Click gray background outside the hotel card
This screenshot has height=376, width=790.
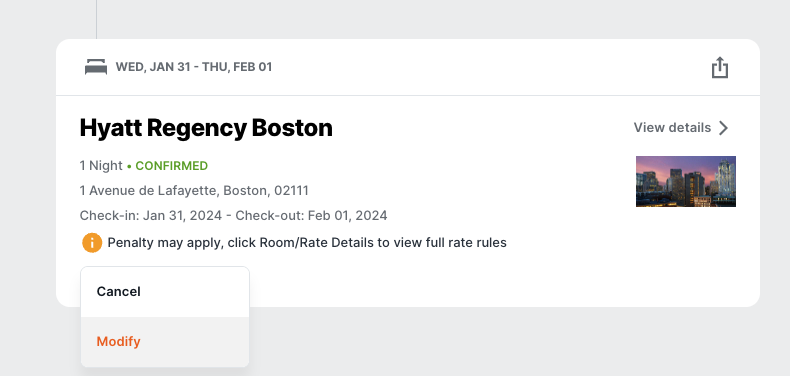pos(504,343)
